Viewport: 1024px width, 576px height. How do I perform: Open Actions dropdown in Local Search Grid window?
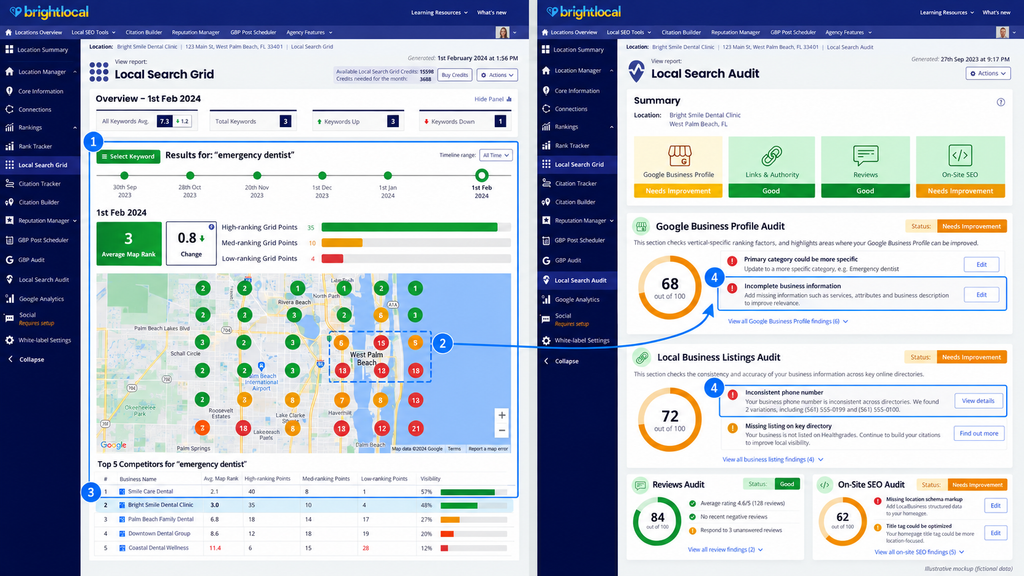coord(497,75)
